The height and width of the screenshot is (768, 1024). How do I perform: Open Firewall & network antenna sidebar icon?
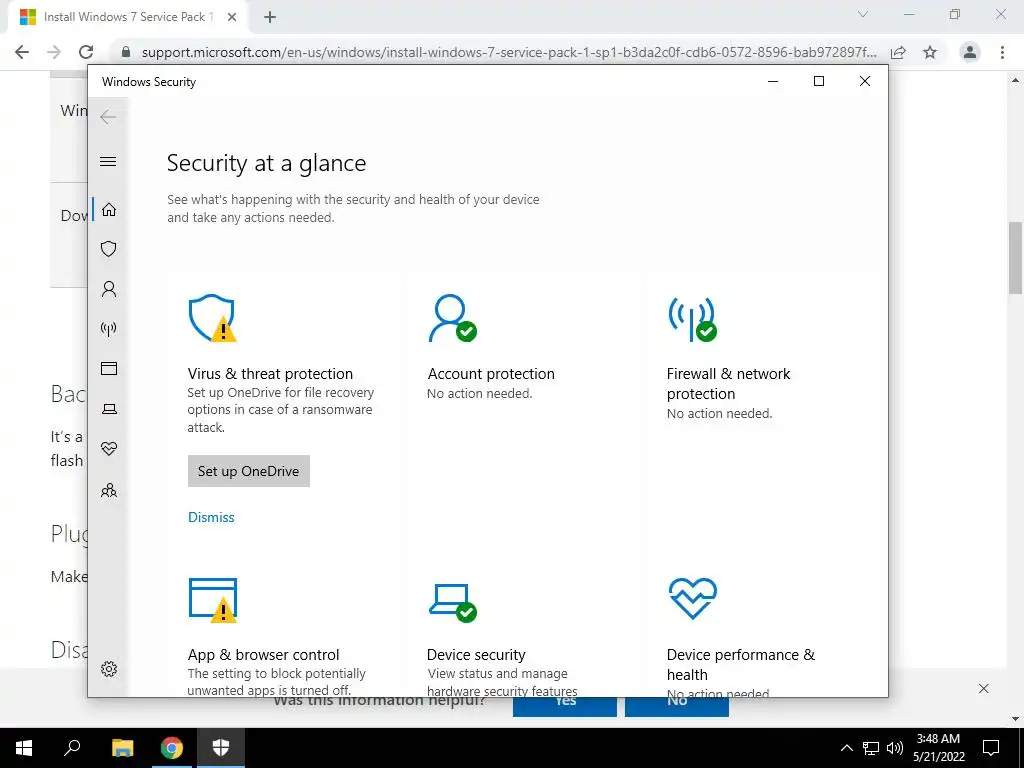pyautogui.click(x=108, y=328)
